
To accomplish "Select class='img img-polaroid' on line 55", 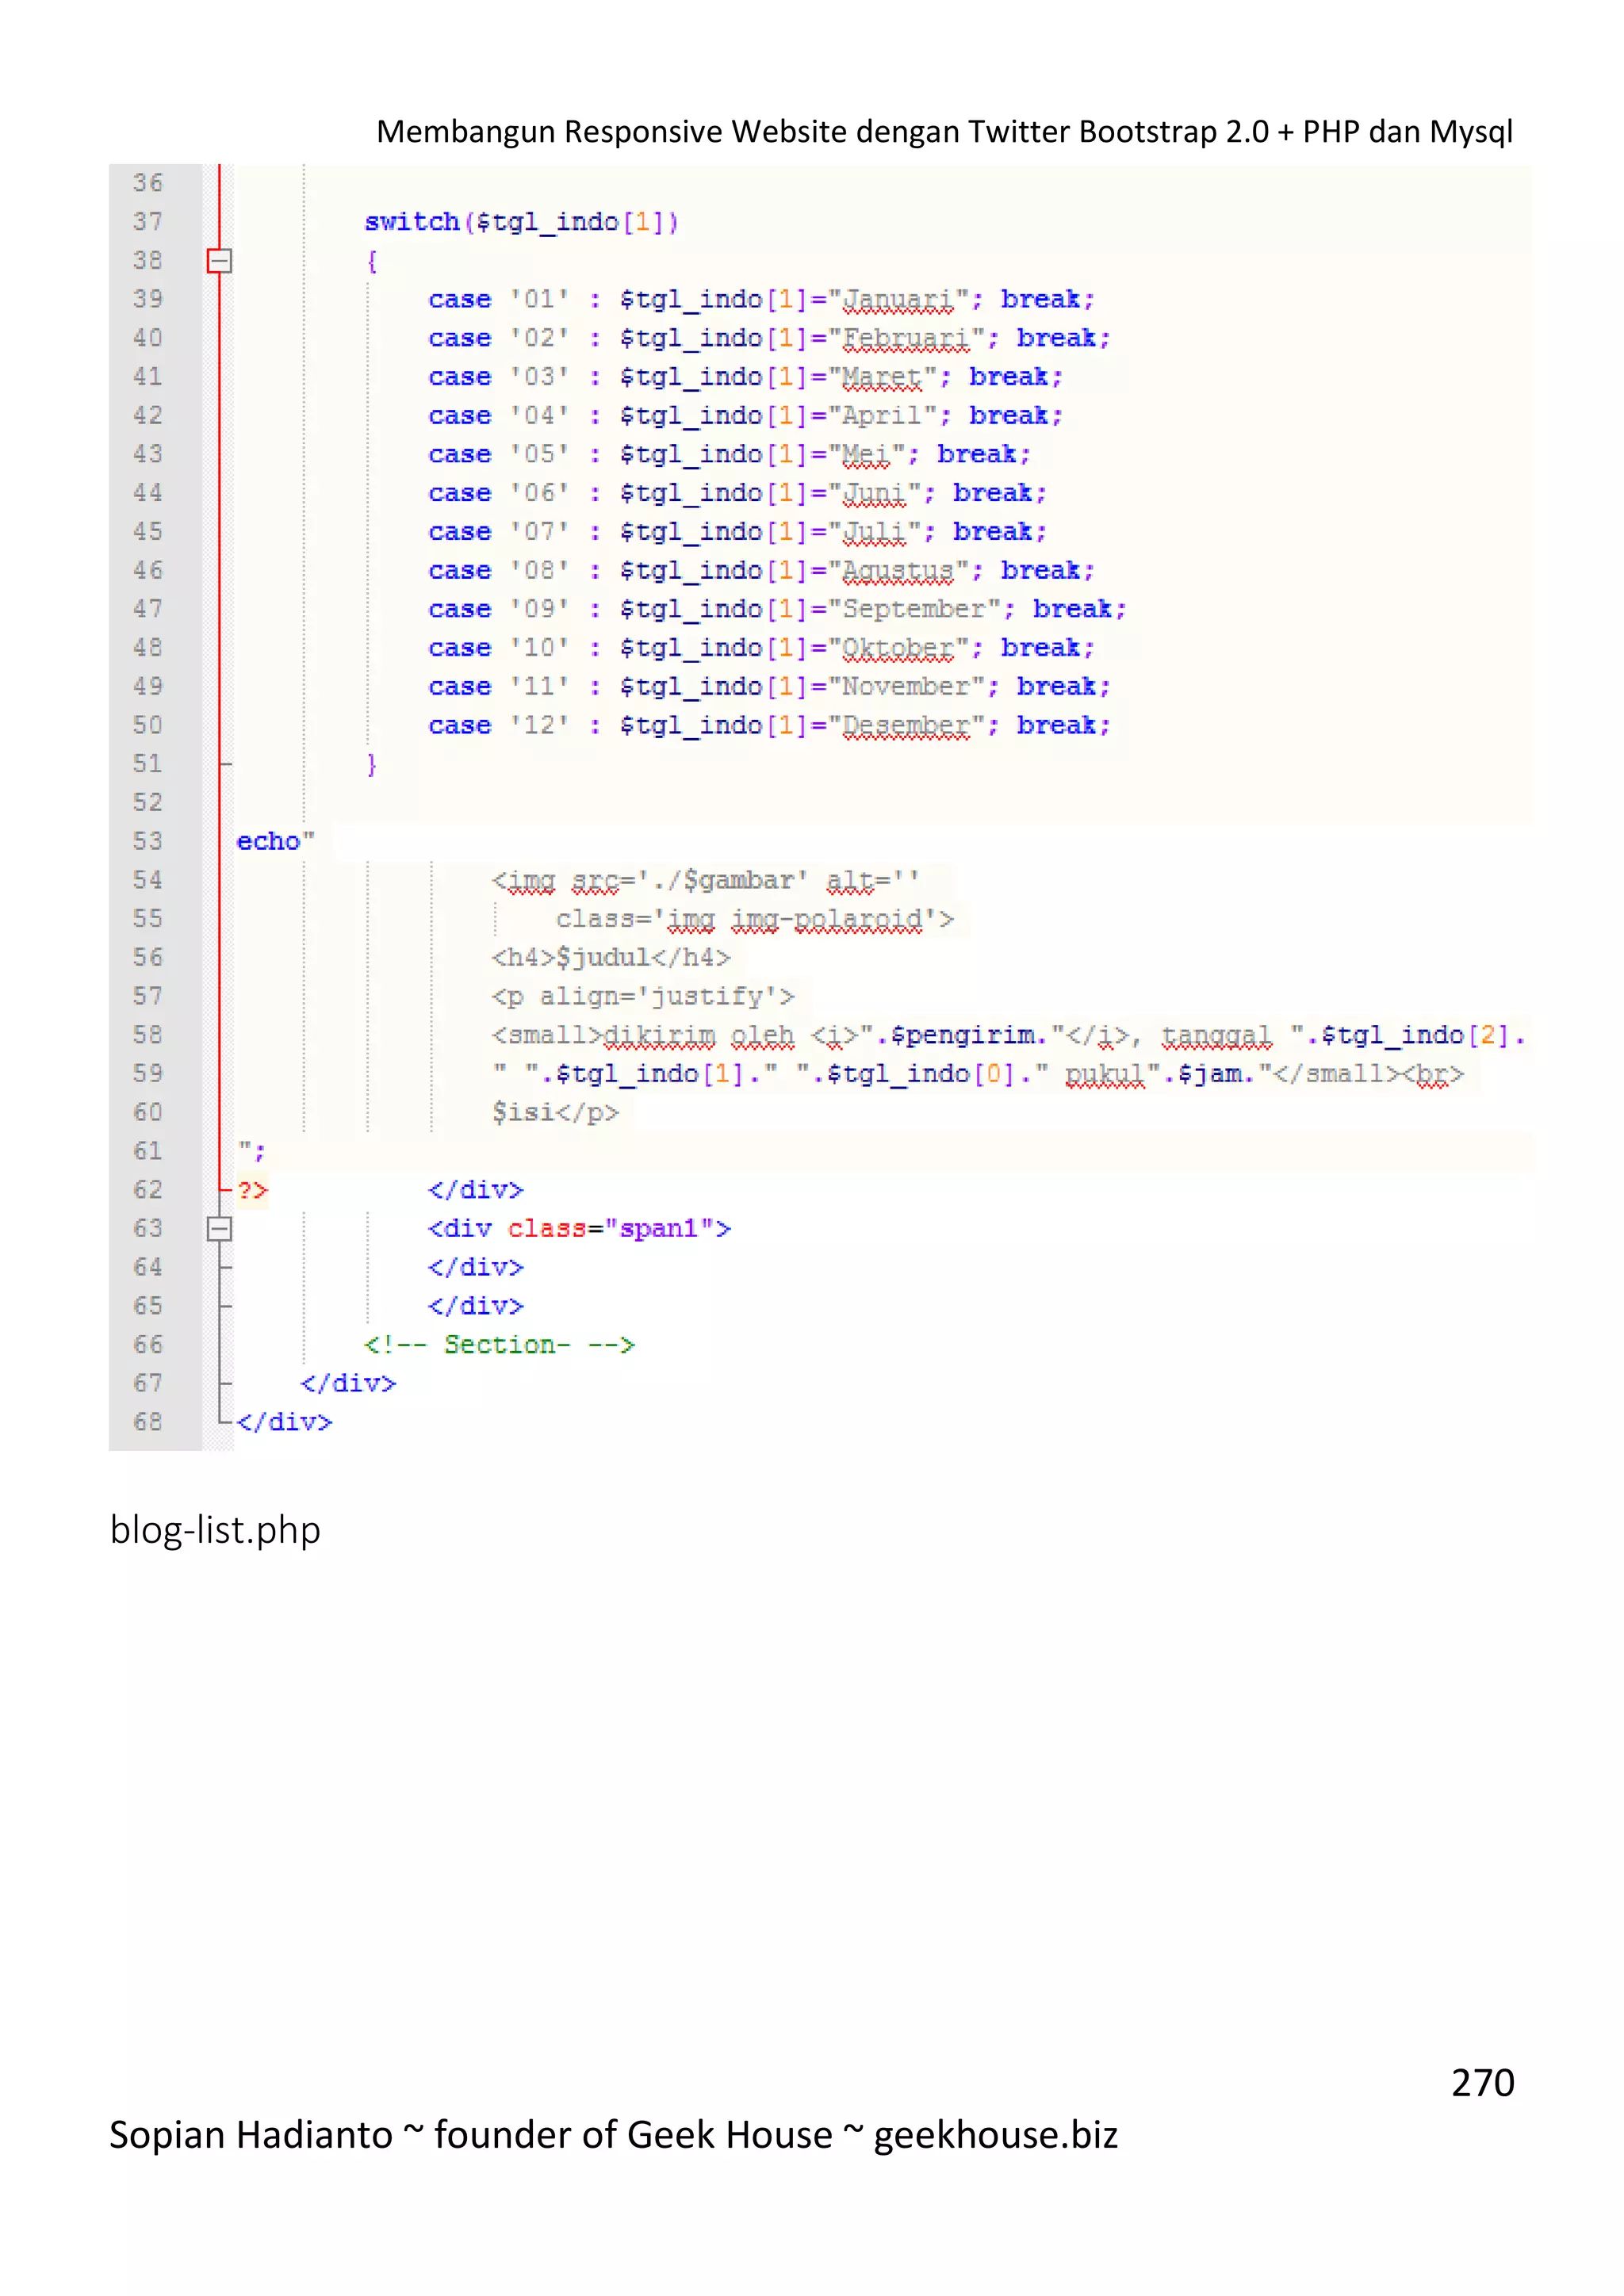I will pyautogui.click(x=755, y=919).
